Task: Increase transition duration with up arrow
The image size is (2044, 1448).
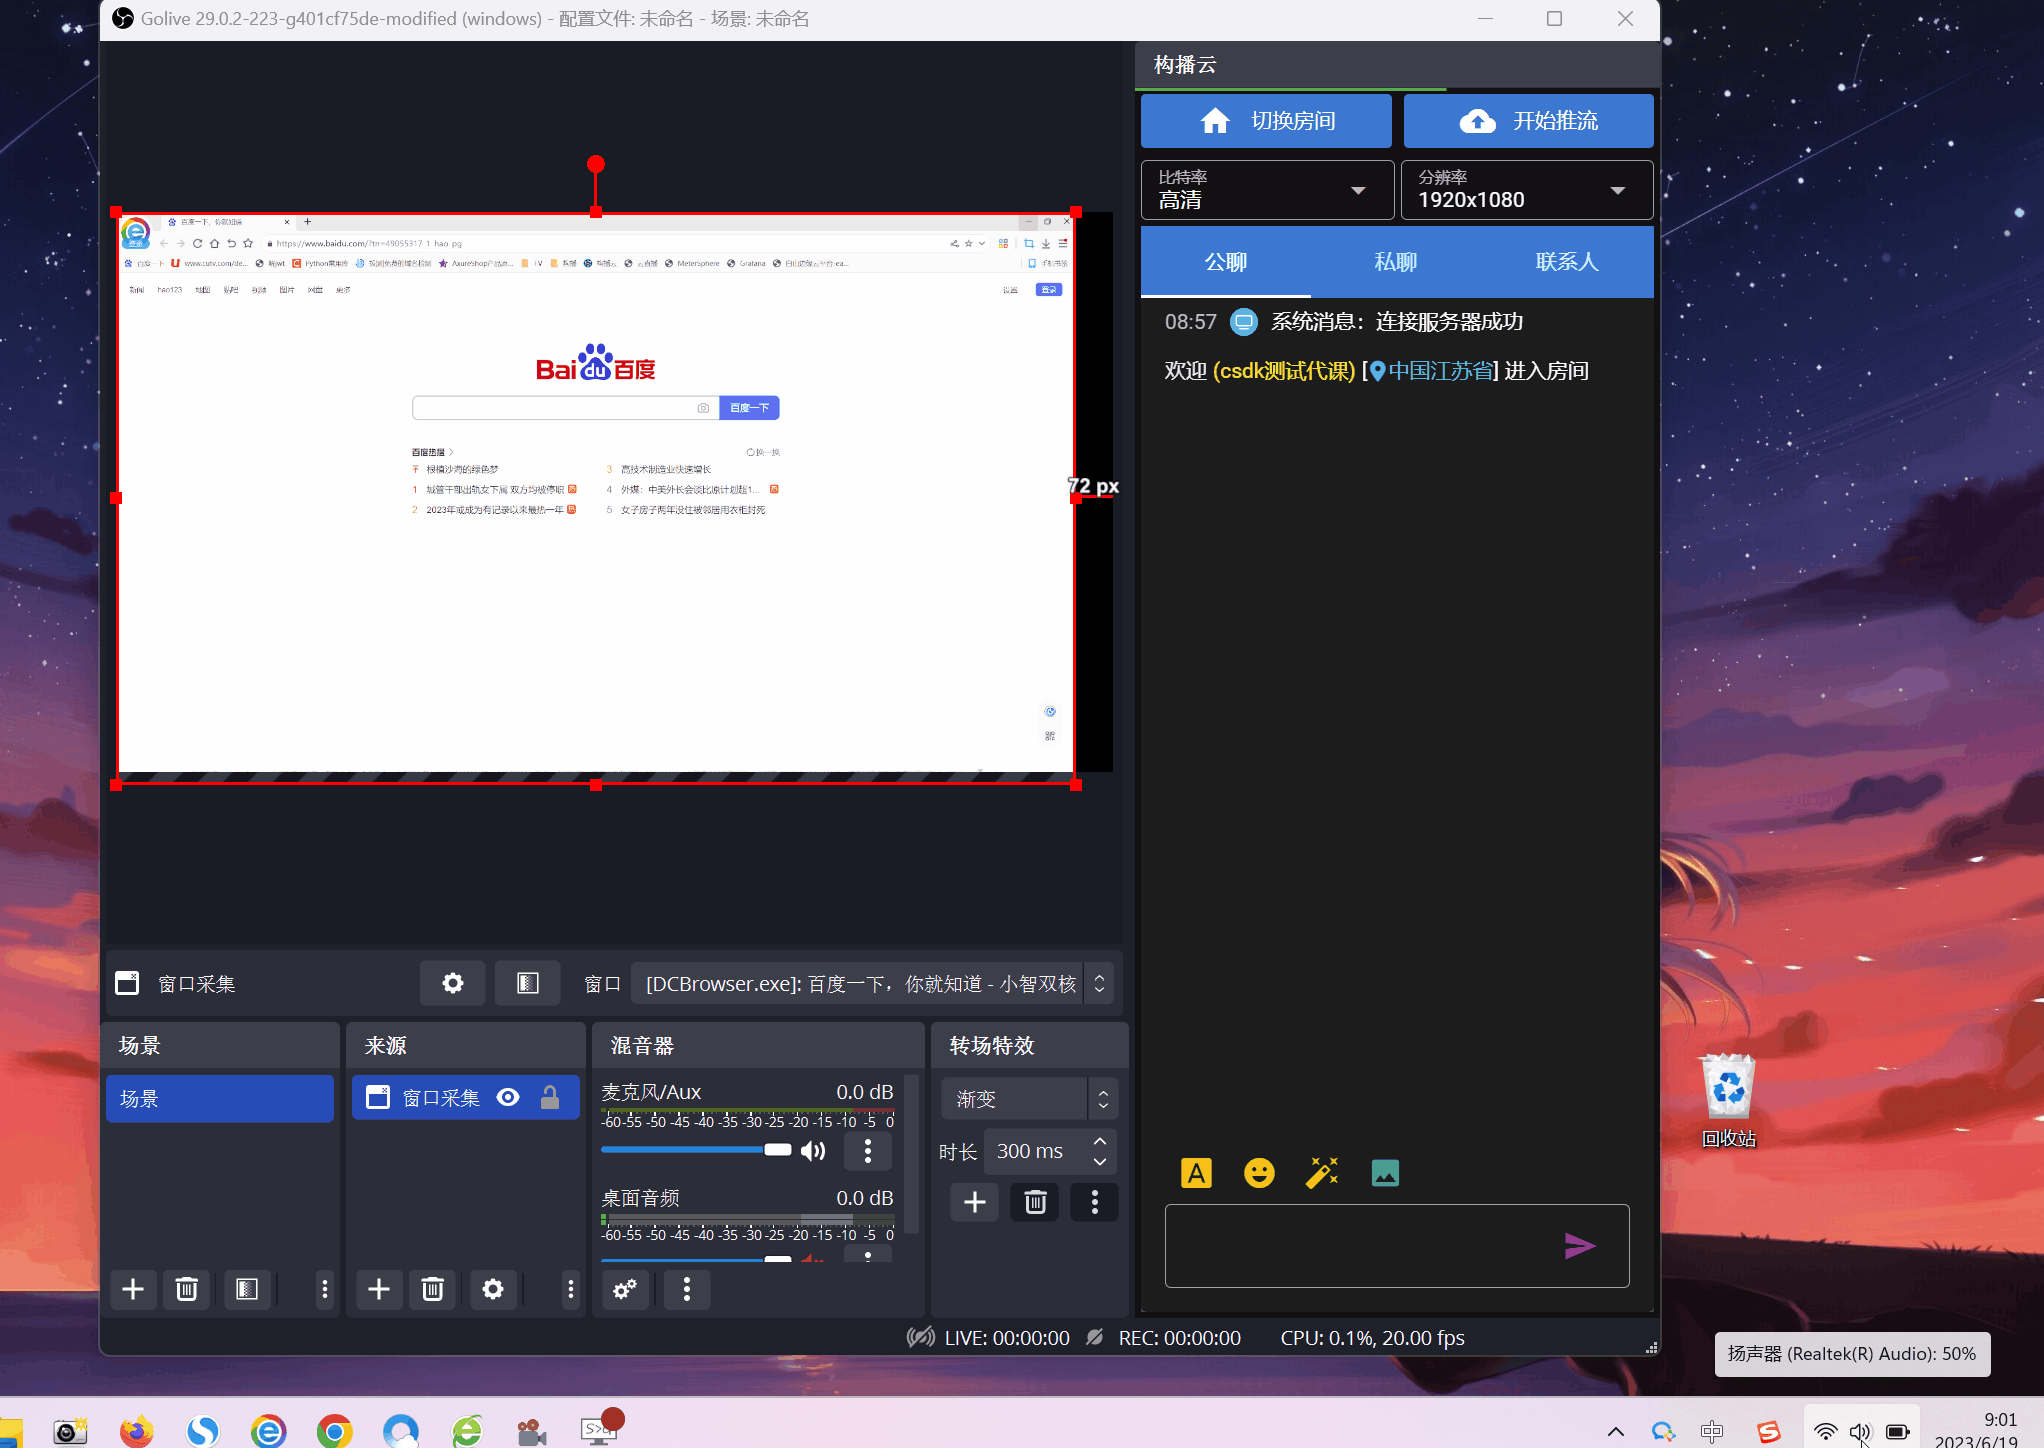Action: point(1100,1141)
